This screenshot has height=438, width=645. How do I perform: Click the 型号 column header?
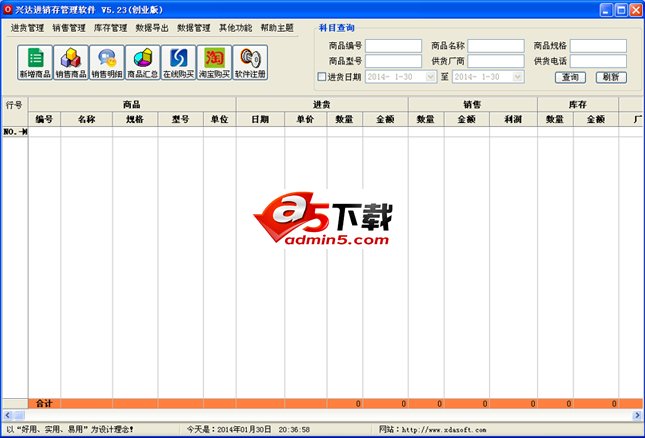tap(180, 119)
